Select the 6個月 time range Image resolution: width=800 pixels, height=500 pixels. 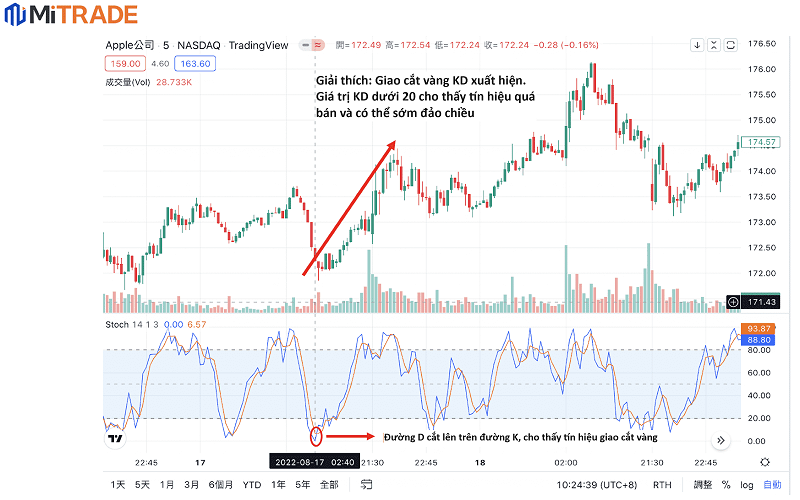[x=220, y=484]
